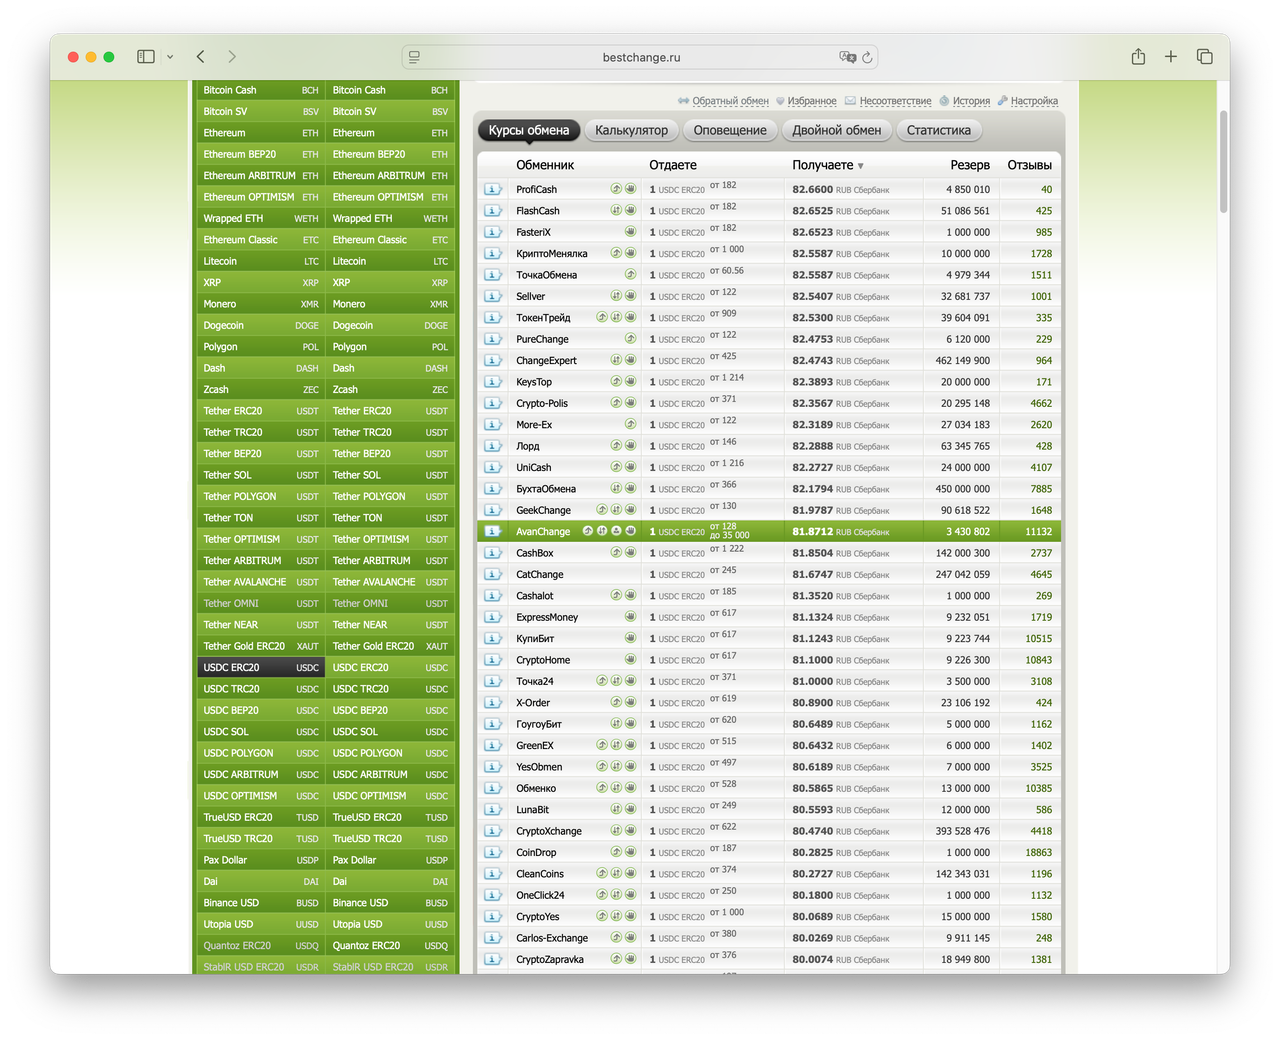Screen dimensions: 1280x1040
Task: Click the reserve 462 149 900 cell
Action: pos(962,361)
